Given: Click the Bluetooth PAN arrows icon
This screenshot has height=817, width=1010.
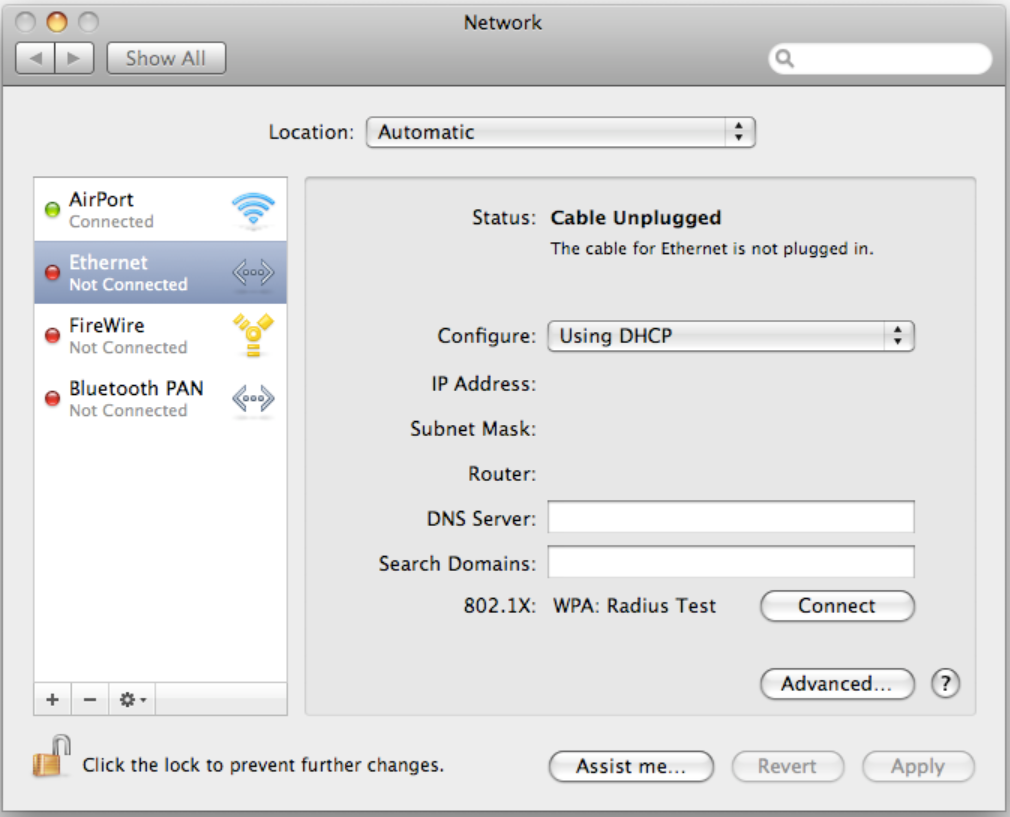Looking at the screenshot, I should tap(252, 399).
